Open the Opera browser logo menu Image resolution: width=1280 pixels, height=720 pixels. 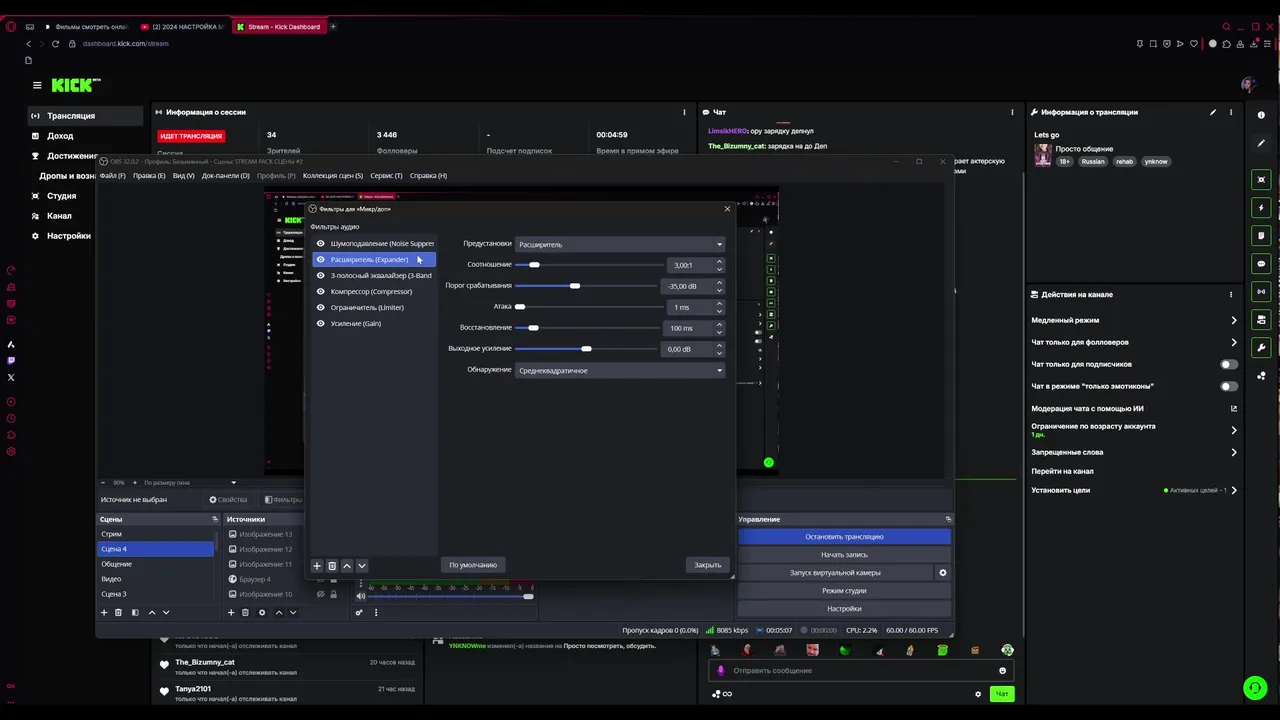pos(11,27)
